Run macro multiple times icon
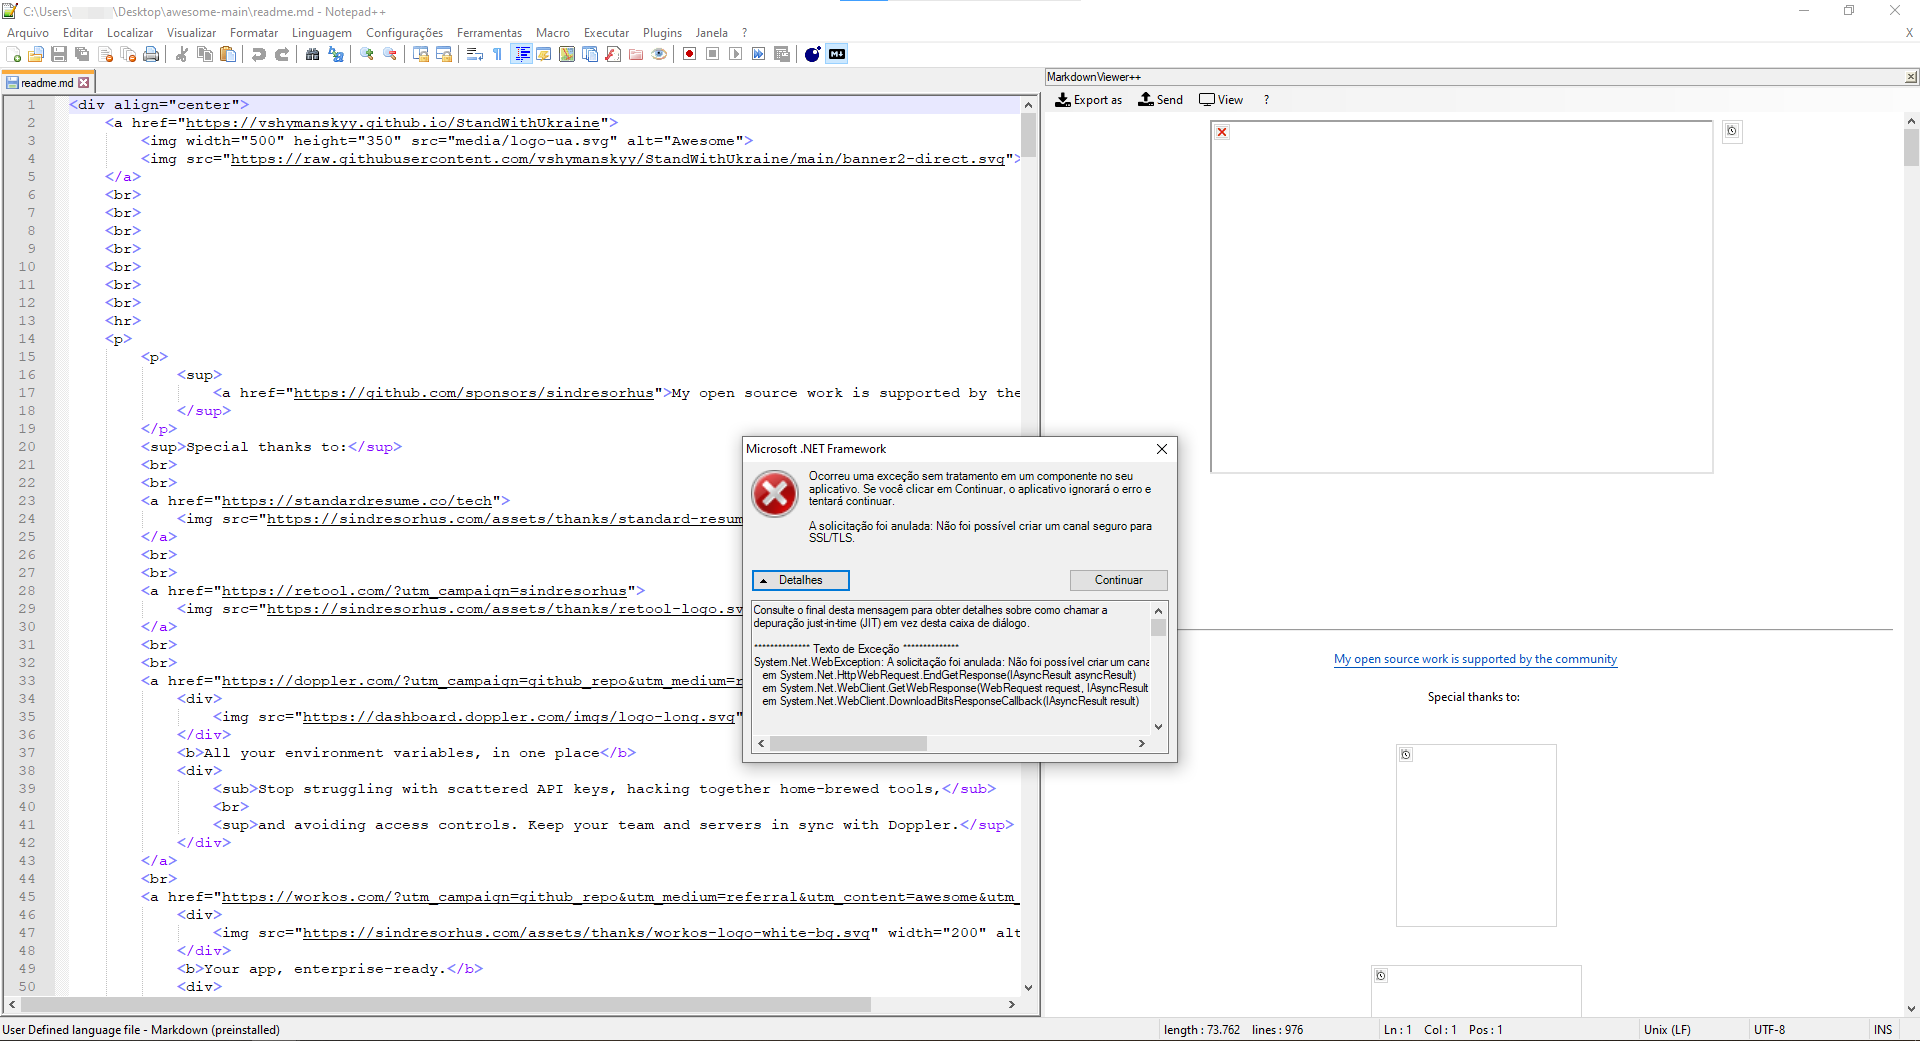The image size is (1920, 1041). [x=758, y=54]
